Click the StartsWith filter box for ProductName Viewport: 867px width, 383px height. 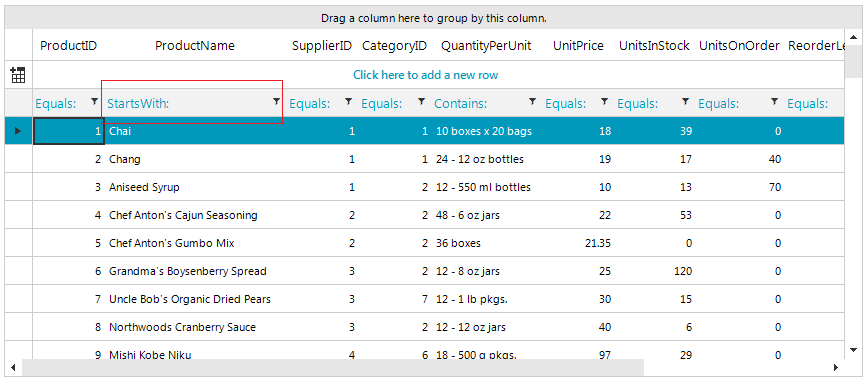187,103
